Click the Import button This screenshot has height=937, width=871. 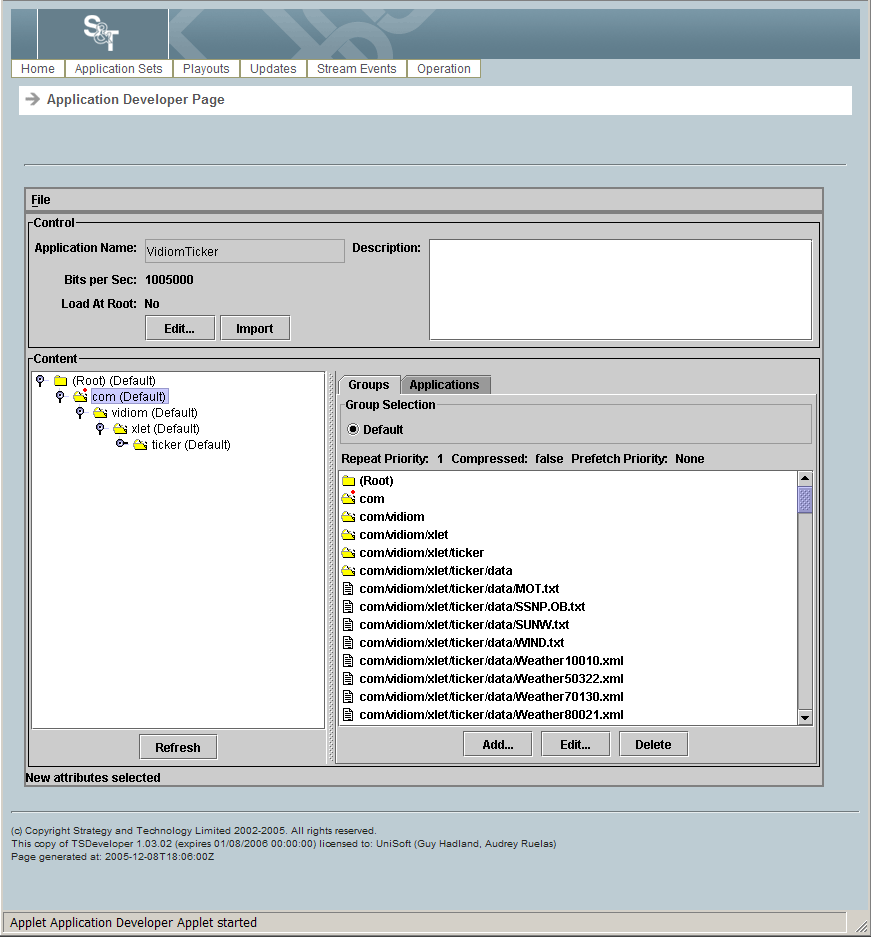tap(255, 329)
